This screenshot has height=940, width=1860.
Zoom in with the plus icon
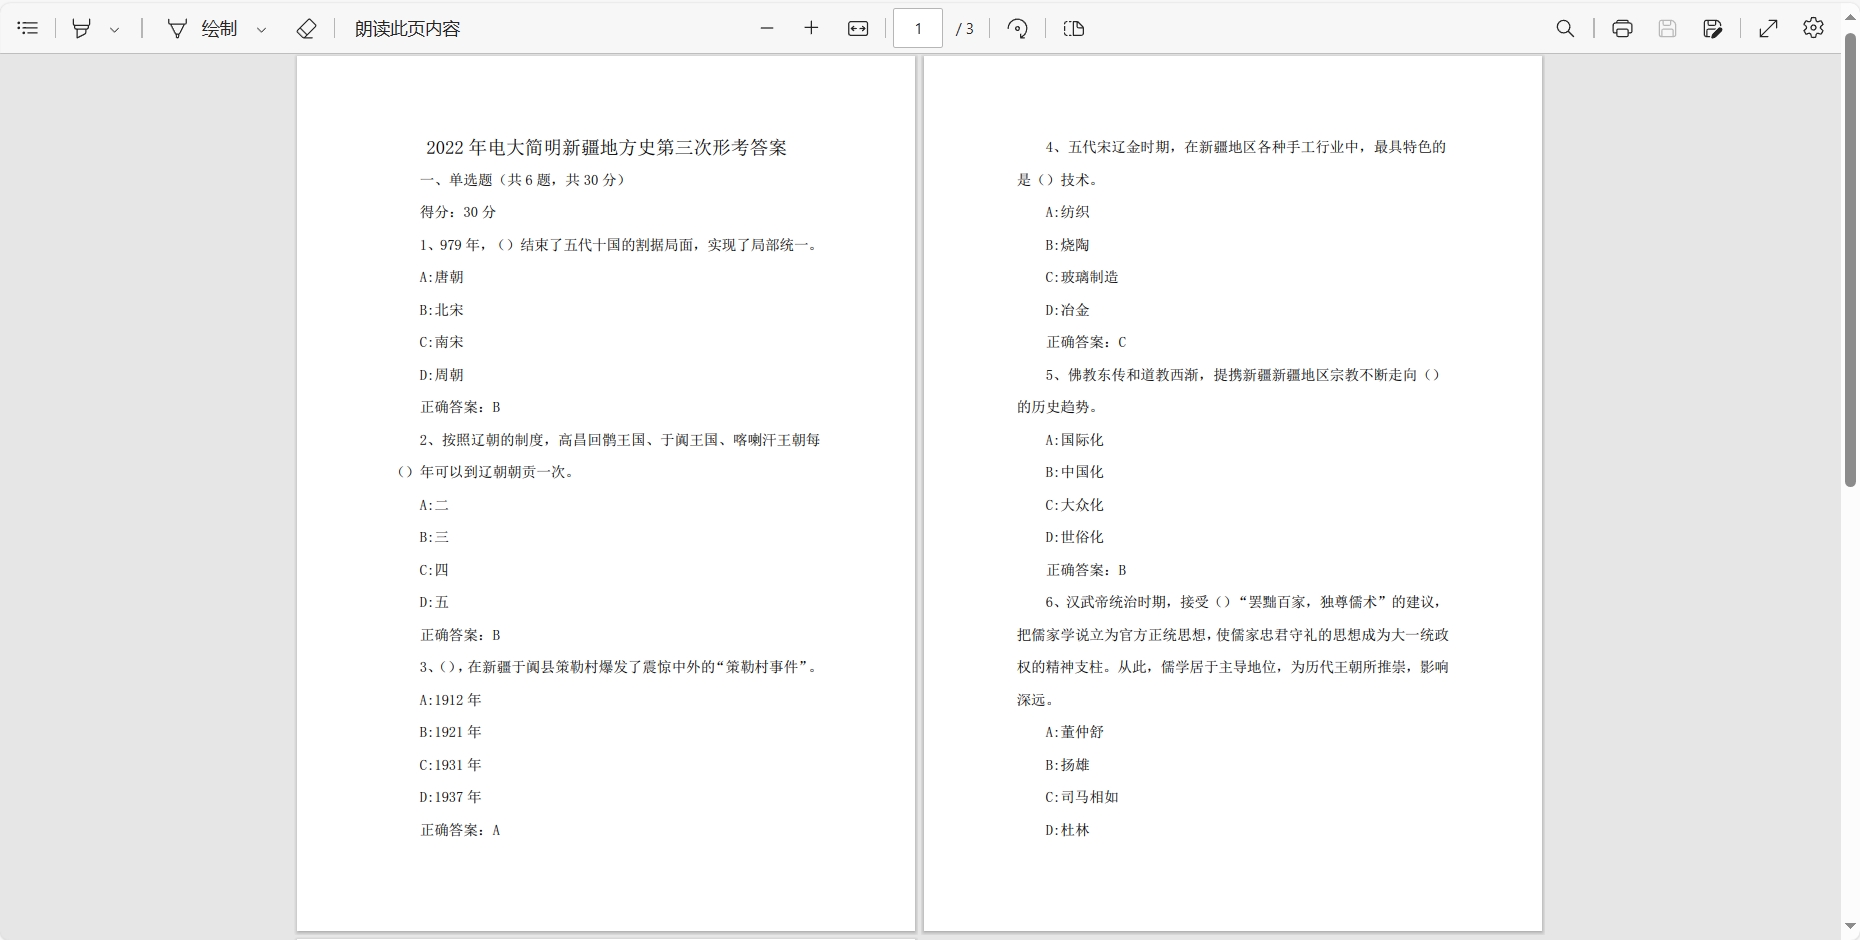(x=811, y=28)
